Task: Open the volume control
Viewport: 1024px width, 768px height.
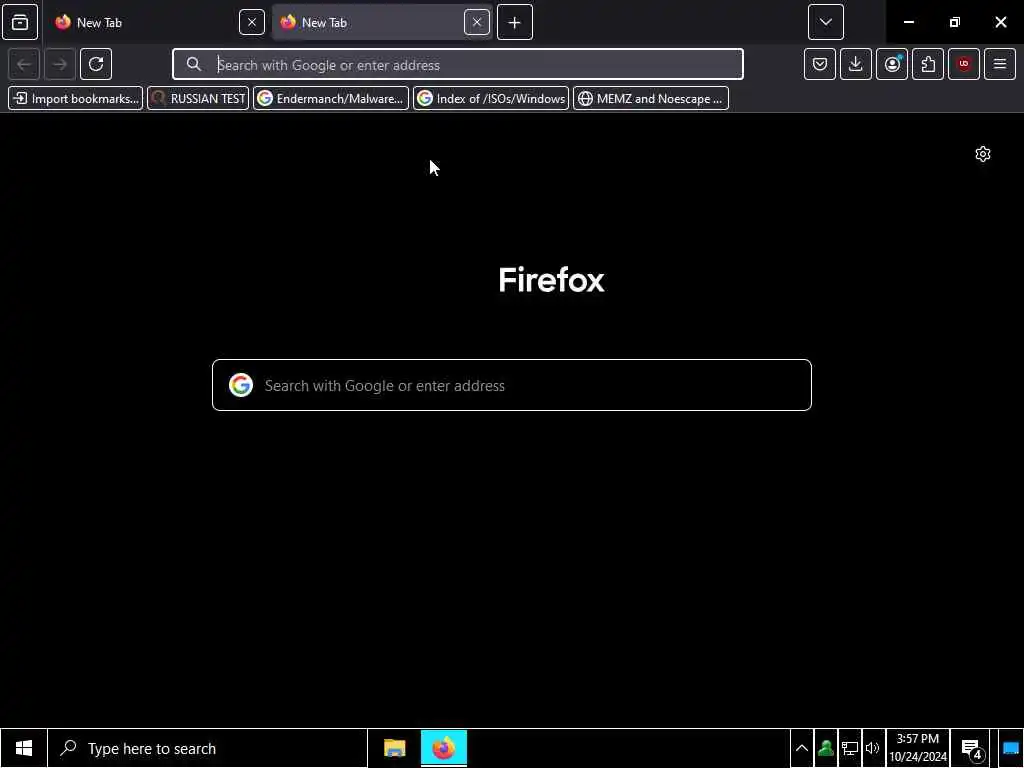Action: click(873, 748)
